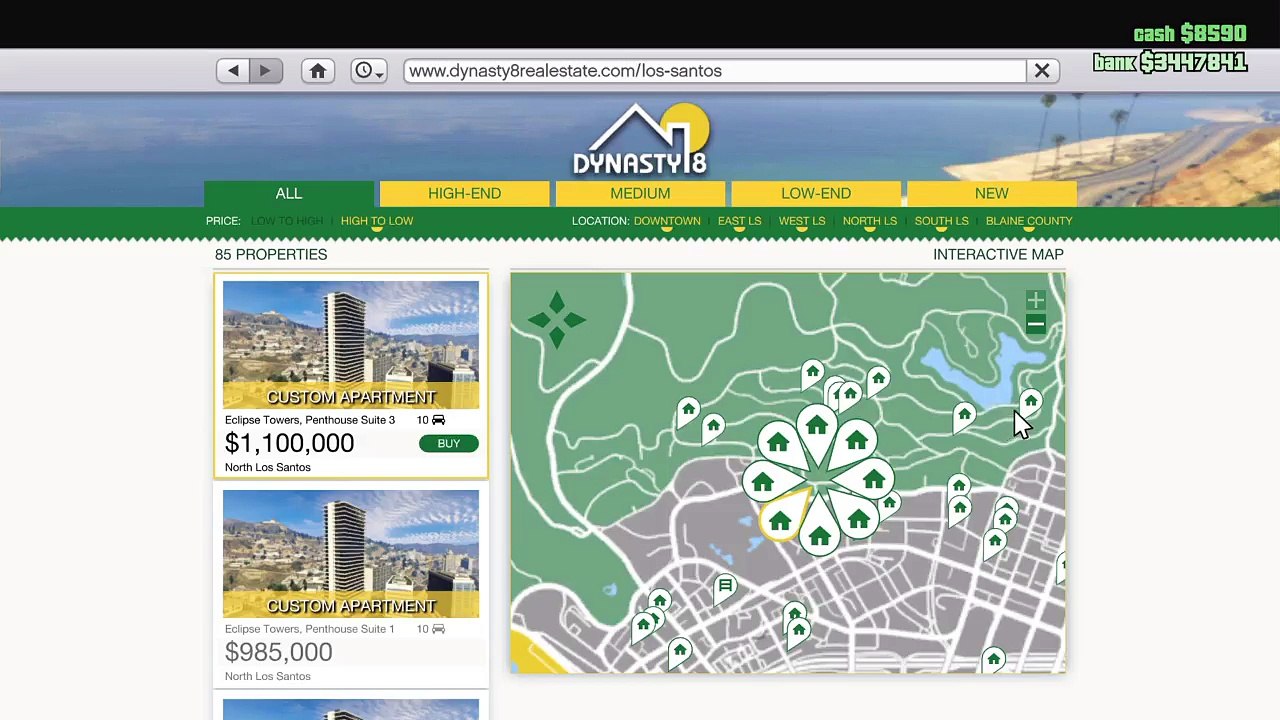Click the 10-car garage icon for Suite 3

coord(438,420)
